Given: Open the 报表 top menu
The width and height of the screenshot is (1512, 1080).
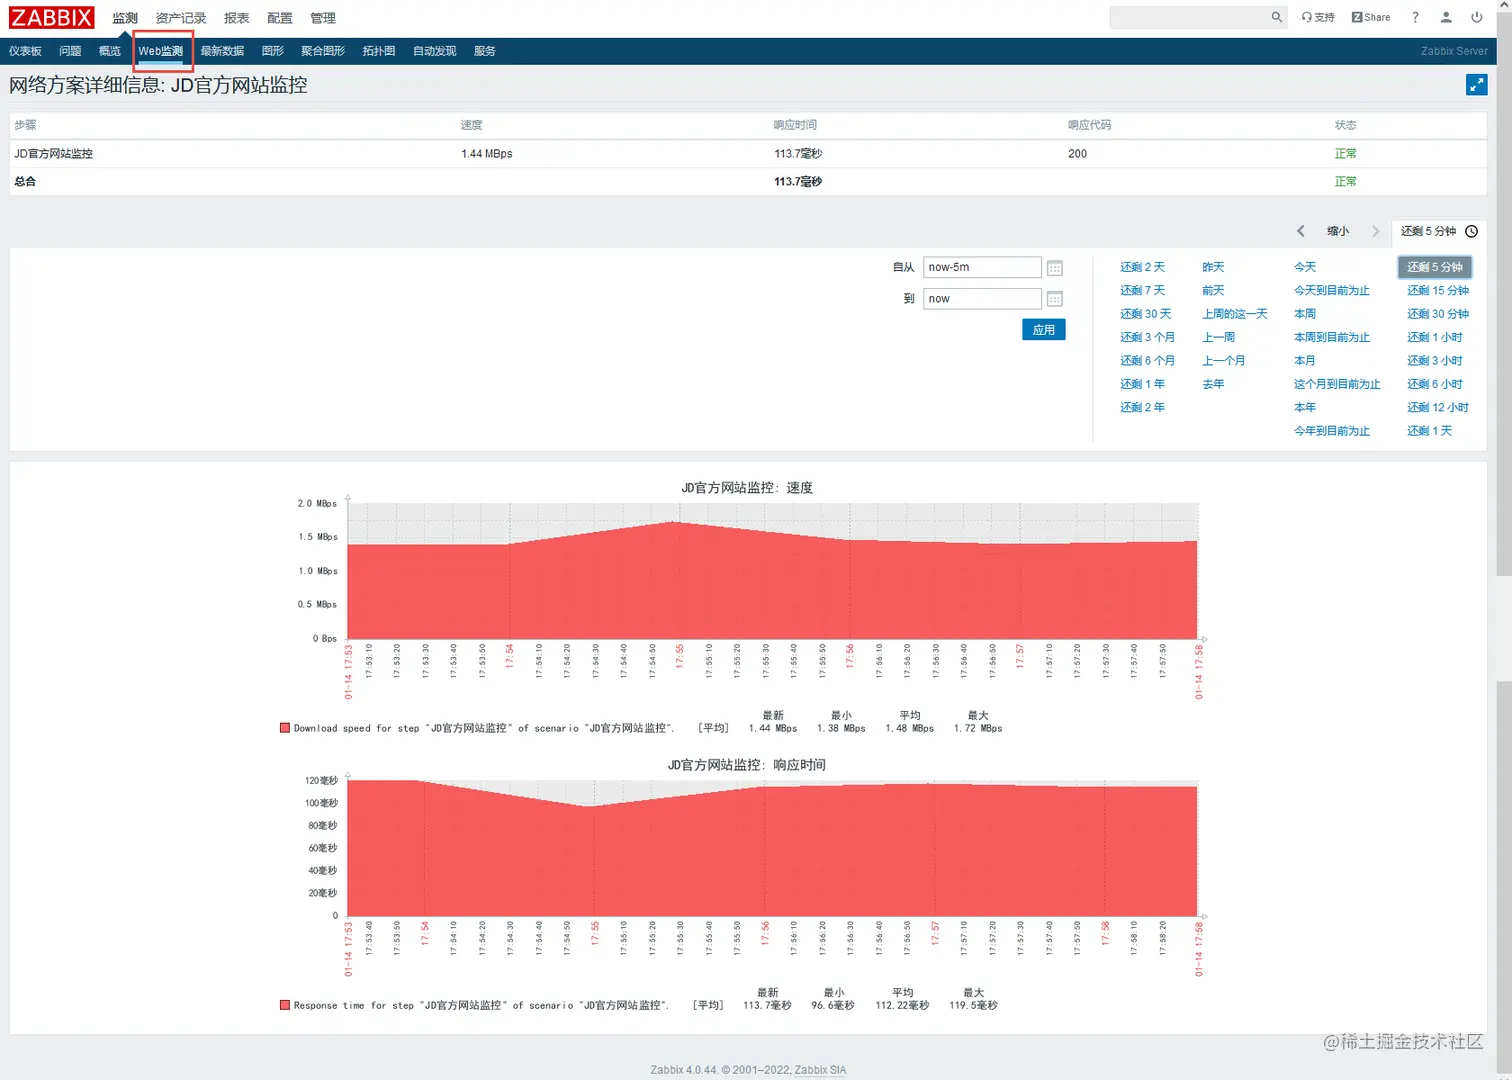Looking at the screenshot, I should pyautogui.click(x=237, y=18).
